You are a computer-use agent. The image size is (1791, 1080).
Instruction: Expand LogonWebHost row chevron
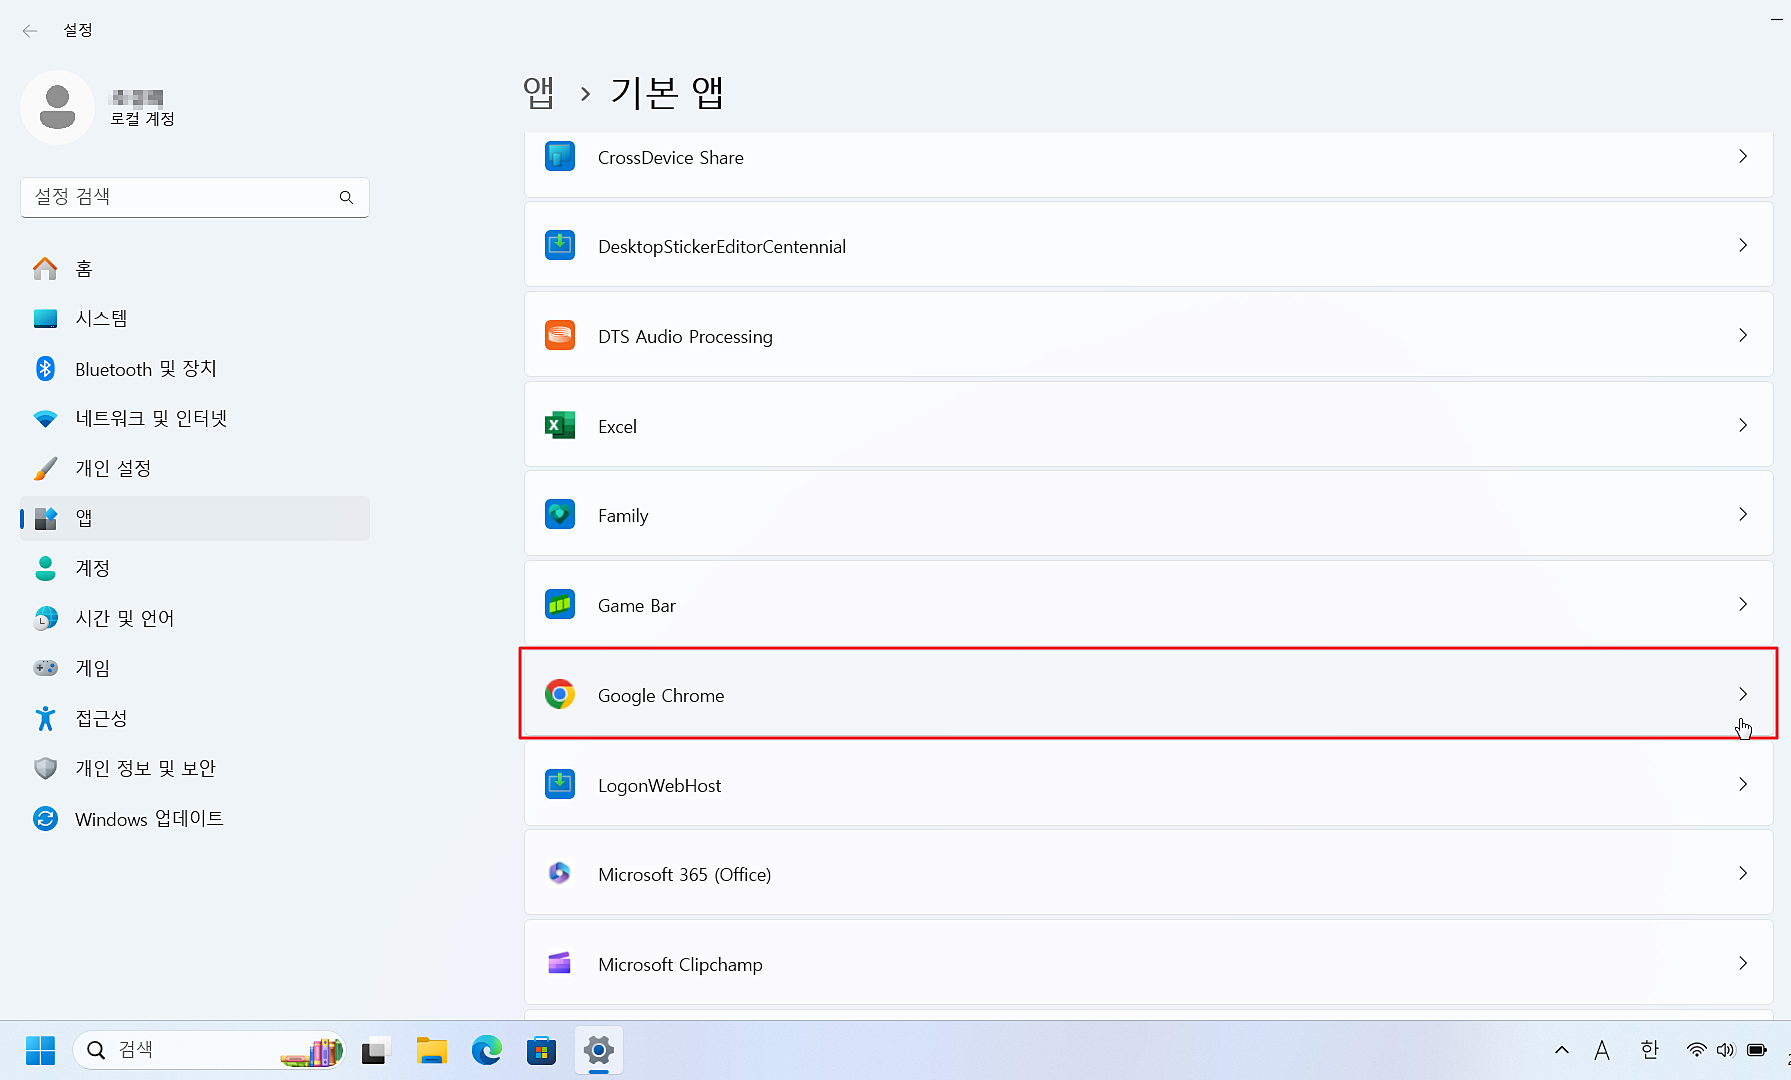(1743, 785)
